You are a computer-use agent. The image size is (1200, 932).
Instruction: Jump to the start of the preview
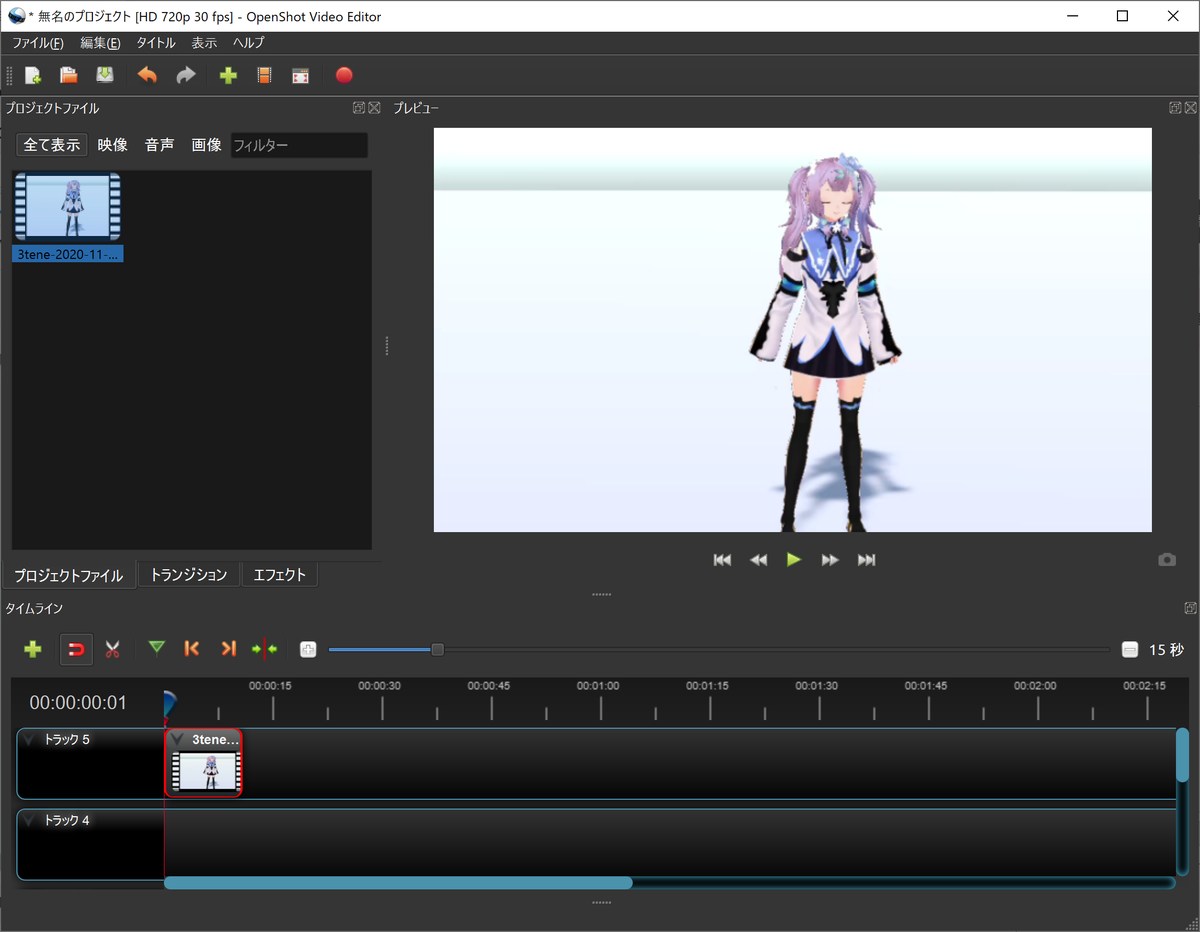722,560
